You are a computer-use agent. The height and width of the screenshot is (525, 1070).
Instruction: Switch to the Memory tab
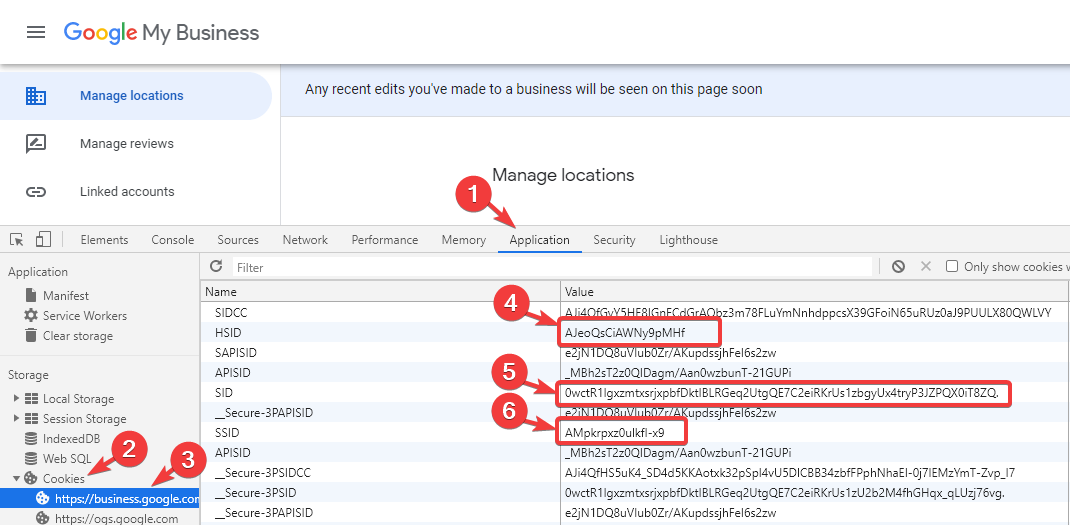coord(464,240)
